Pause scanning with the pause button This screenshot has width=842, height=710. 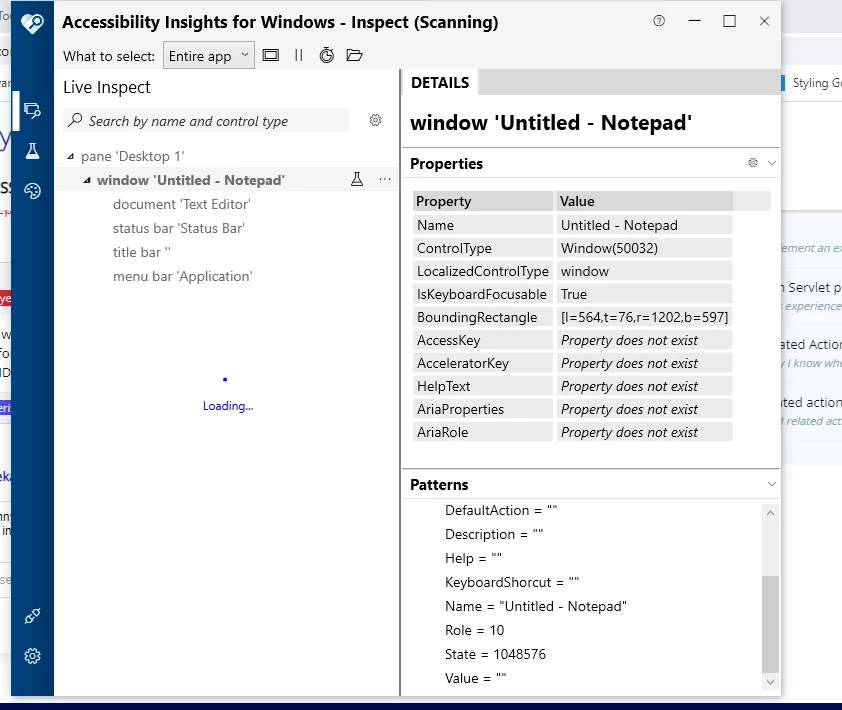point(299,55)
